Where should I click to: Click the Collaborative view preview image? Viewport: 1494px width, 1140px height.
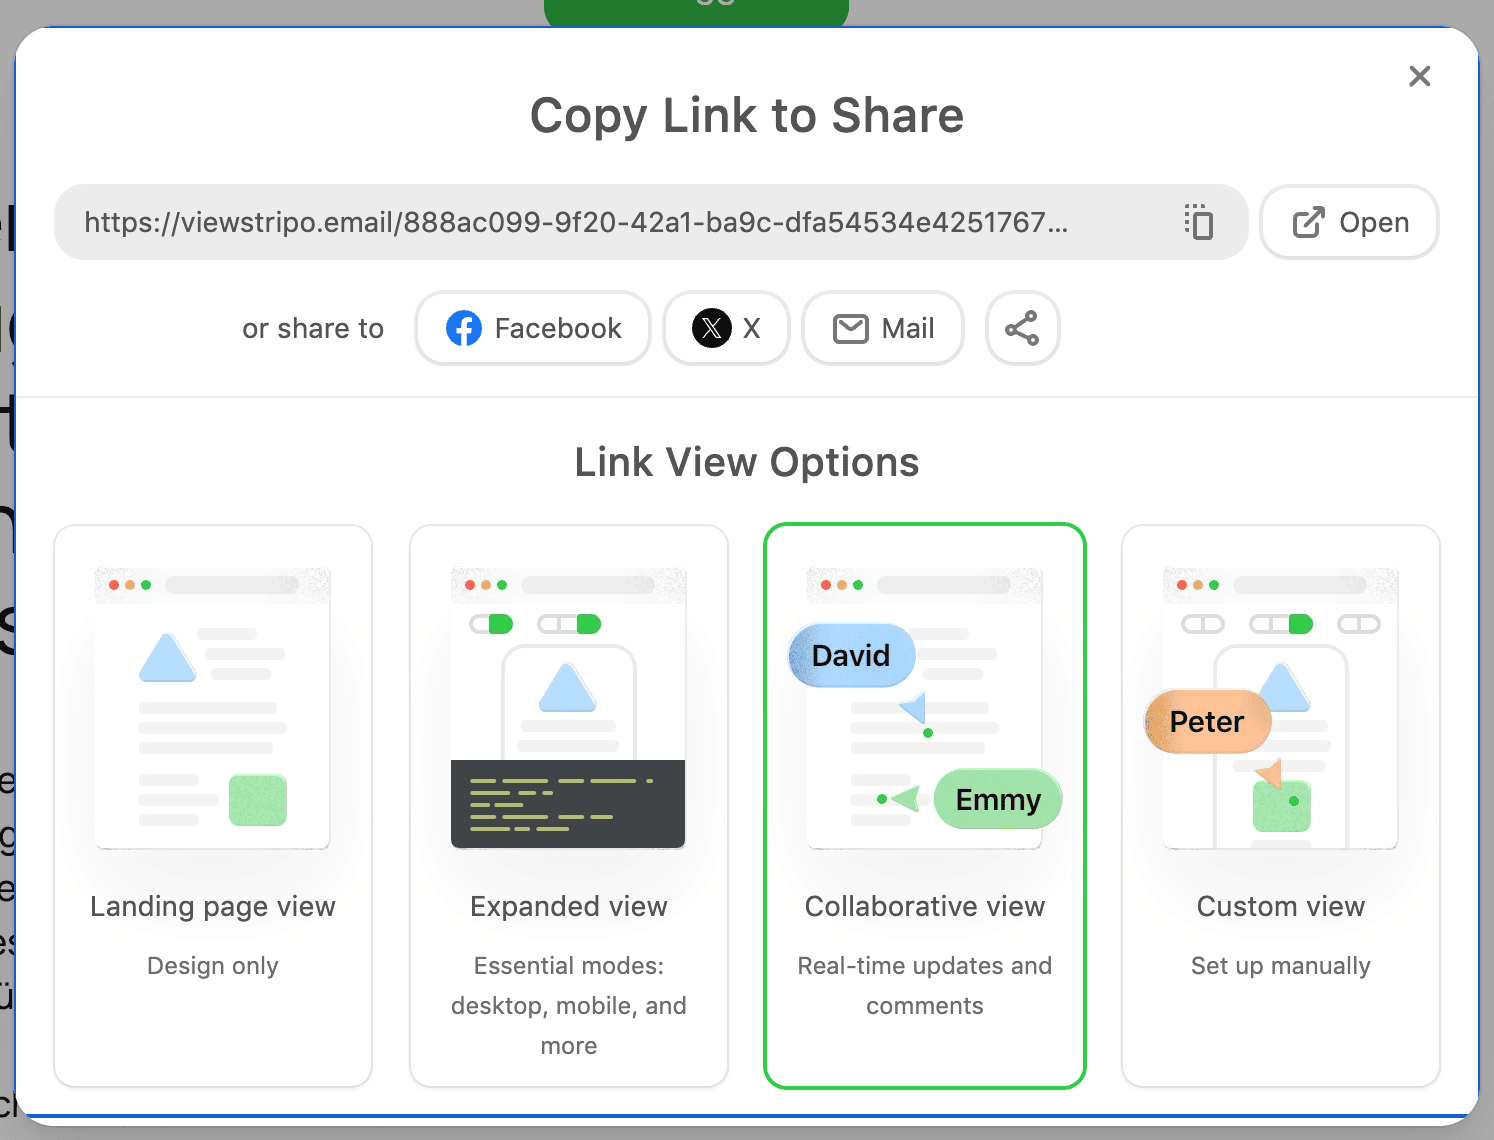tap(924, 705)
